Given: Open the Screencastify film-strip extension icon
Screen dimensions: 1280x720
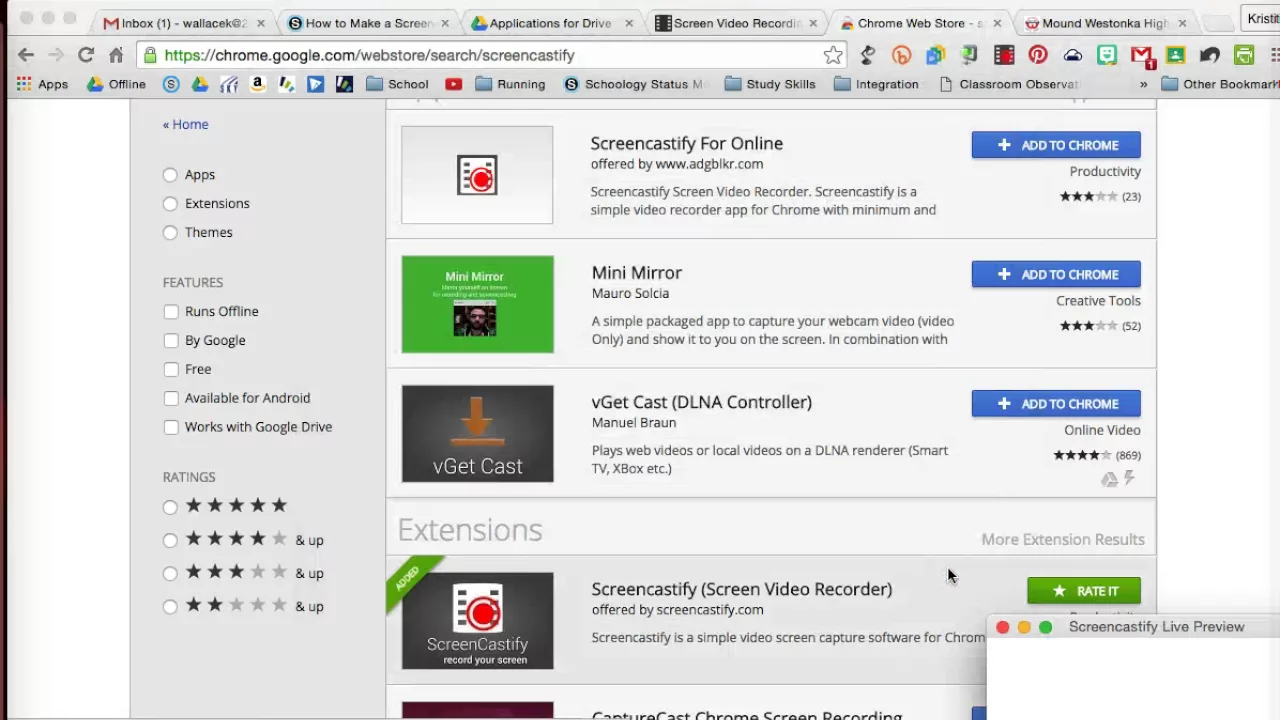Looking at the screenshot, I should click(1004, 55).
